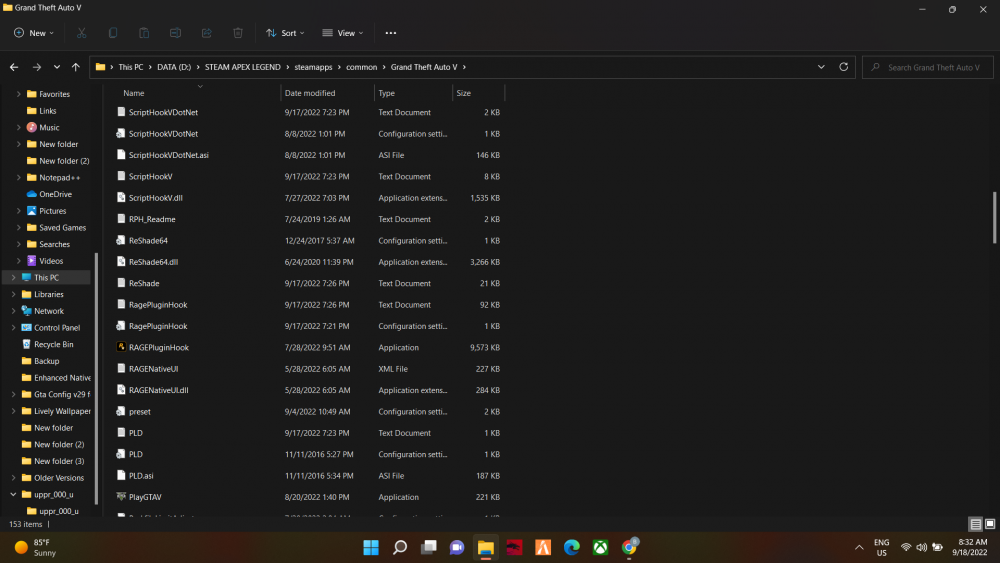The height and width of the screenshot is (563, 1000).
Task: Click steamapps in the address path
Action: coord(313,67)
